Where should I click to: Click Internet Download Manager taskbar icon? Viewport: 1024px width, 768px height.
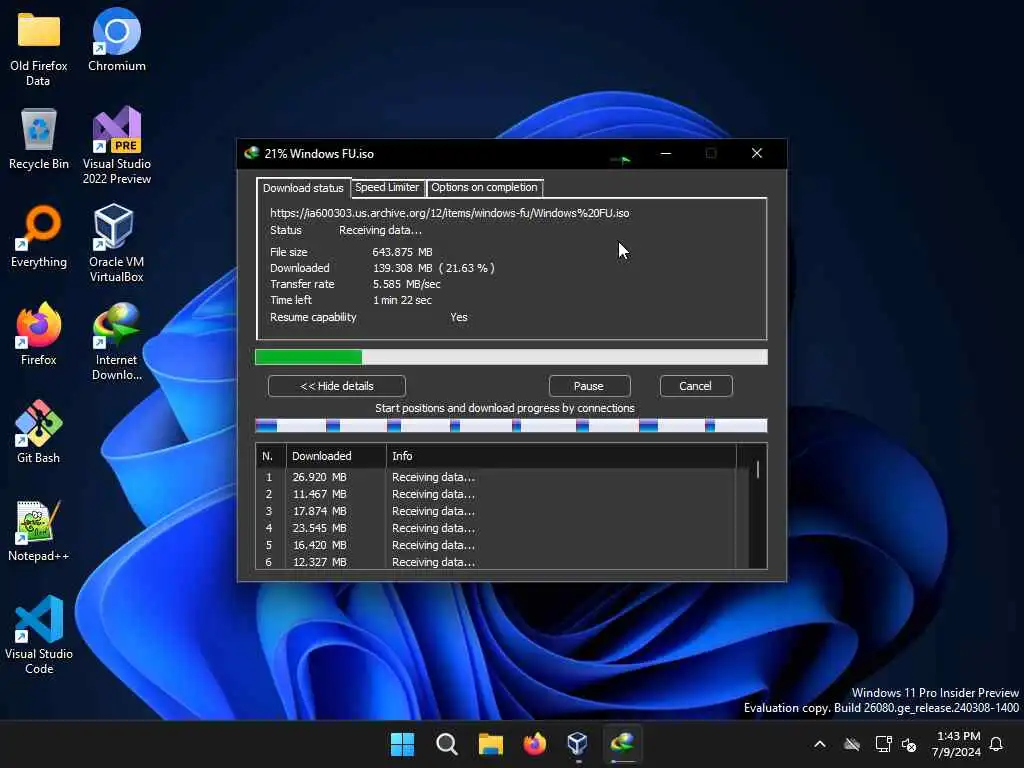(622, 744)
